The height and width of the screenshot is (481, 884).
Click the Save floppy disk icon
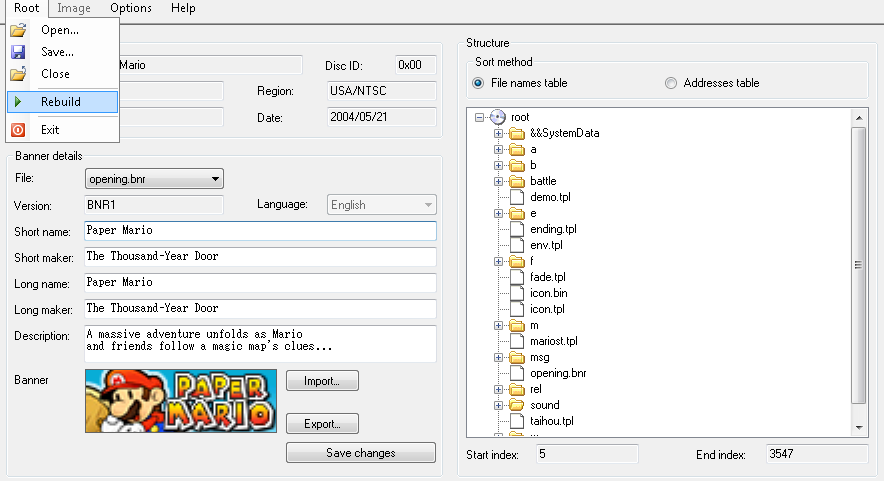[x=18, y=52]
